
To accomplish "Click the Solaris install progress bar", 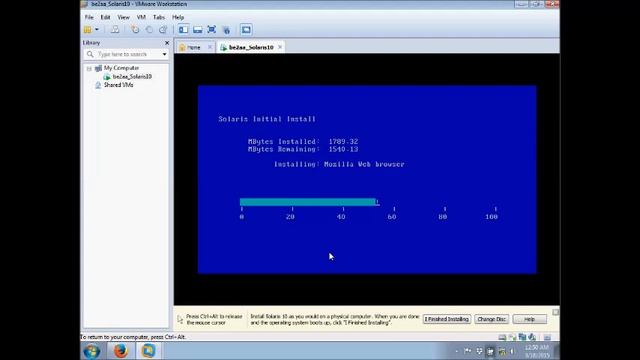I will [x=308, y=202].
